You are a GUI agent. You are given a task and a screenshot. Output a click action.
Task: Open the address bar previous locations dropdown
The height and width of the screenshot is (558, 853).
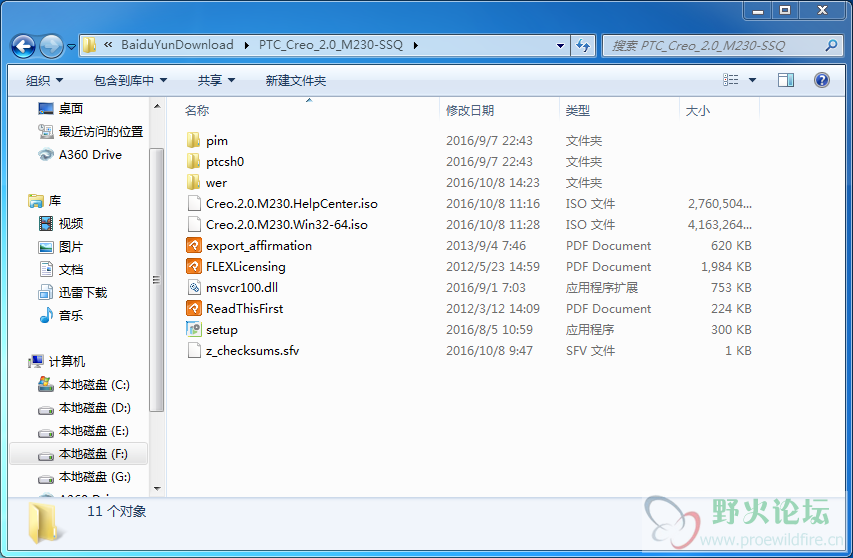pyautogui.click(x=560, y=46)
